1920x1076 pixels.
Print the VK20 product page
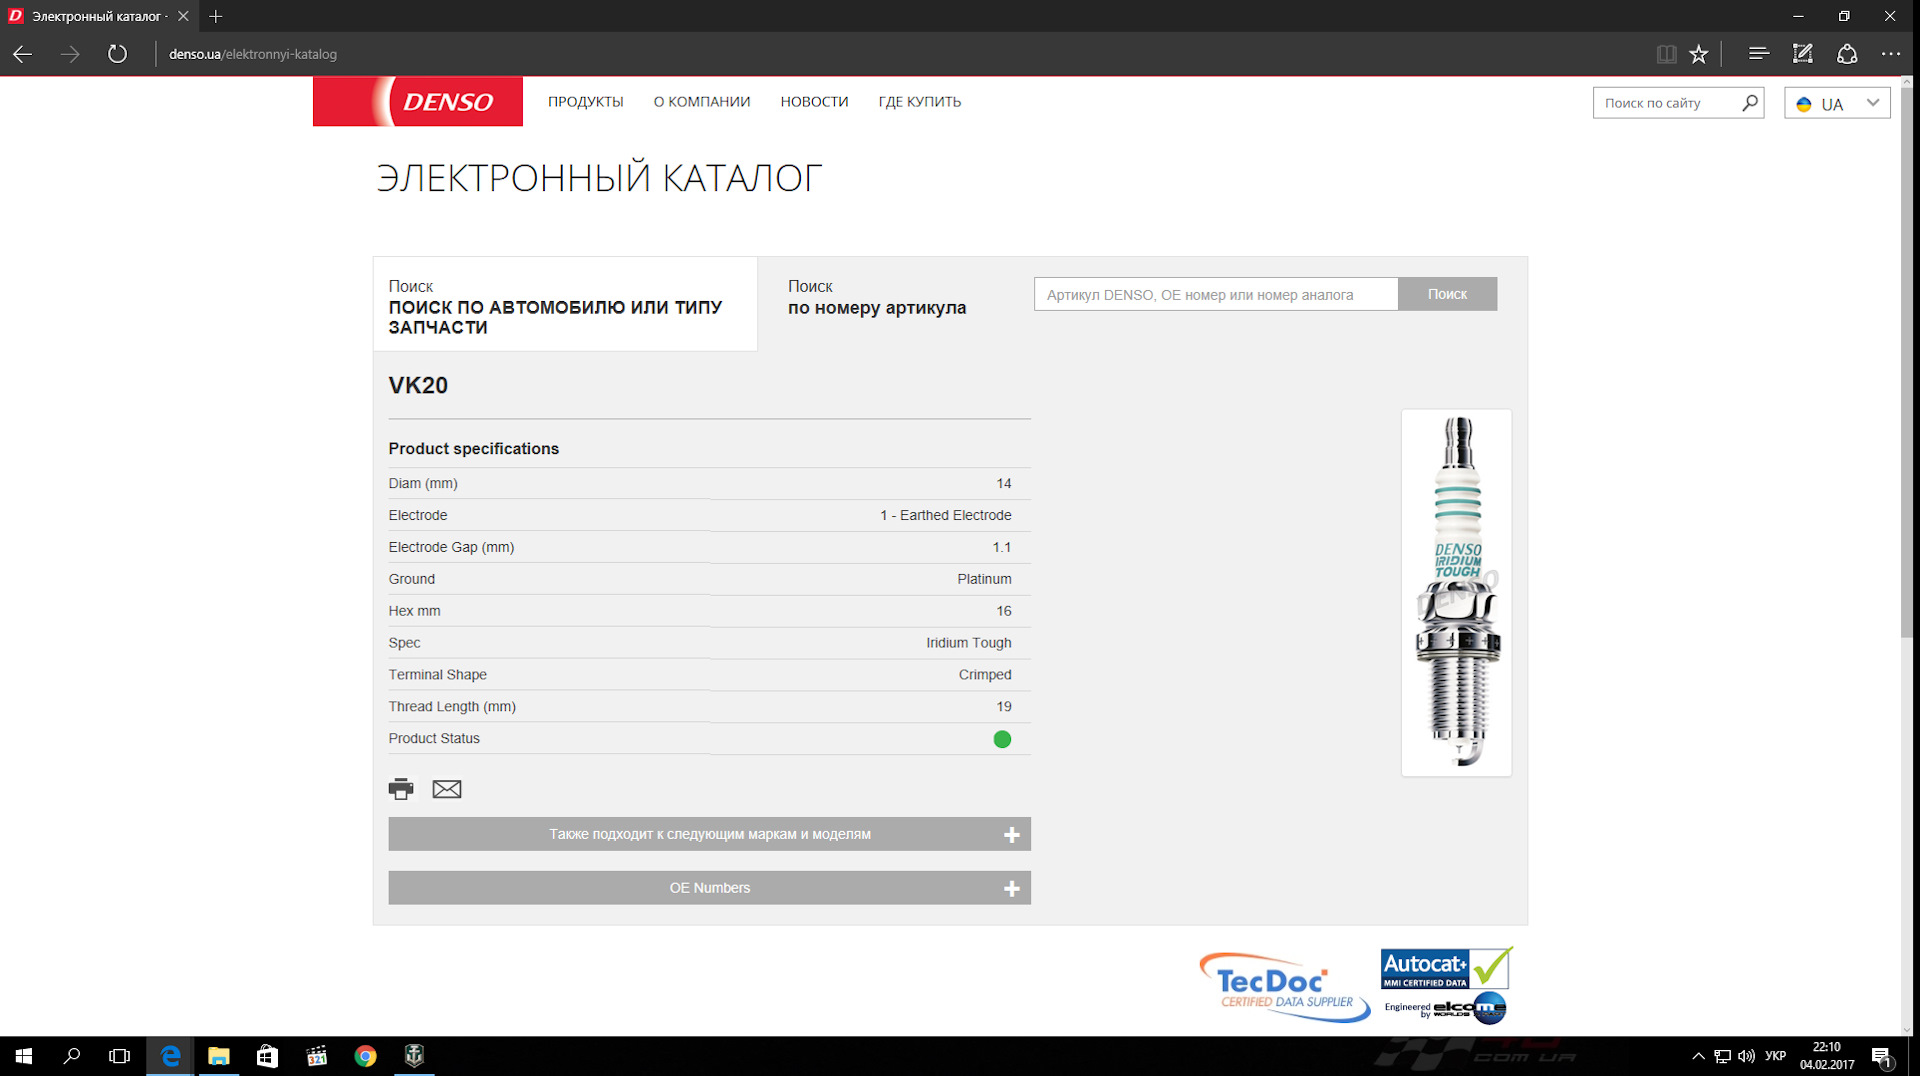click(x=401, y=789)
